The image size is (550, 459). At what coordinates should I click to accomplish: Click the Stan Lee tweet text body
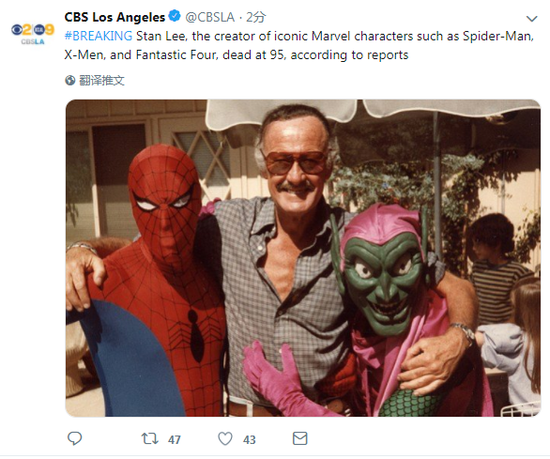pos(299,45)
